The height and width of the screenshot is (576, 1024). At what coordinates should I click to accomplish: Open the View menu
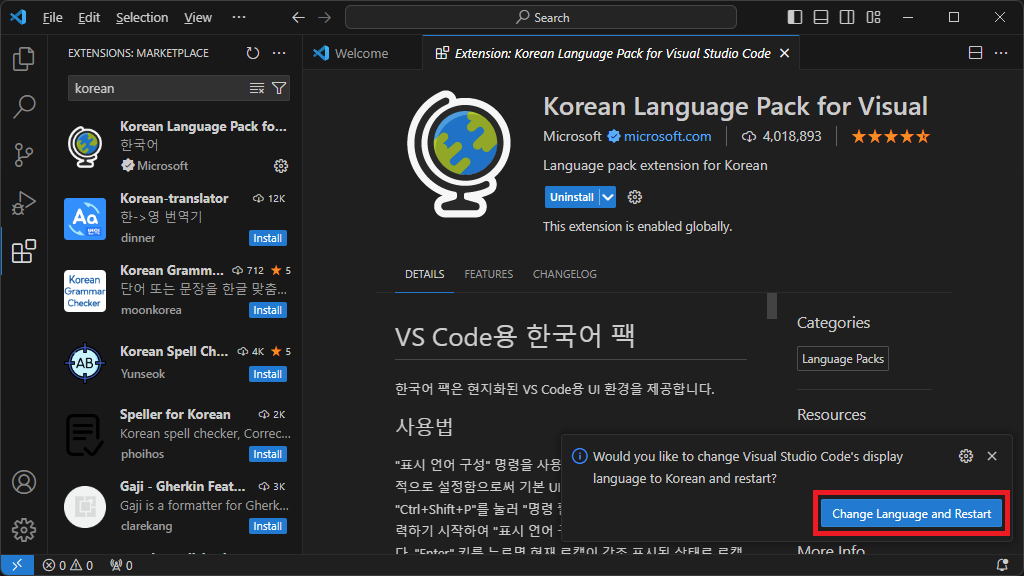pyautogui.click(x=197, y=18)
